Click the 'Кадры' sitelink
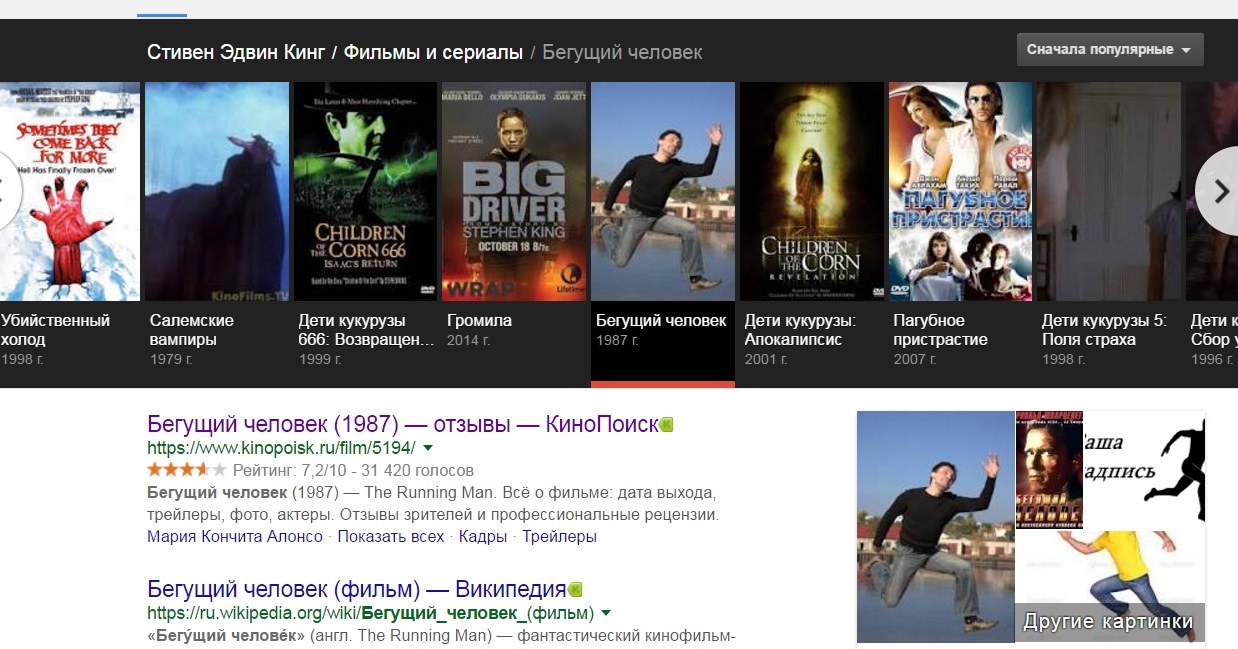 [x=483, y=537]
